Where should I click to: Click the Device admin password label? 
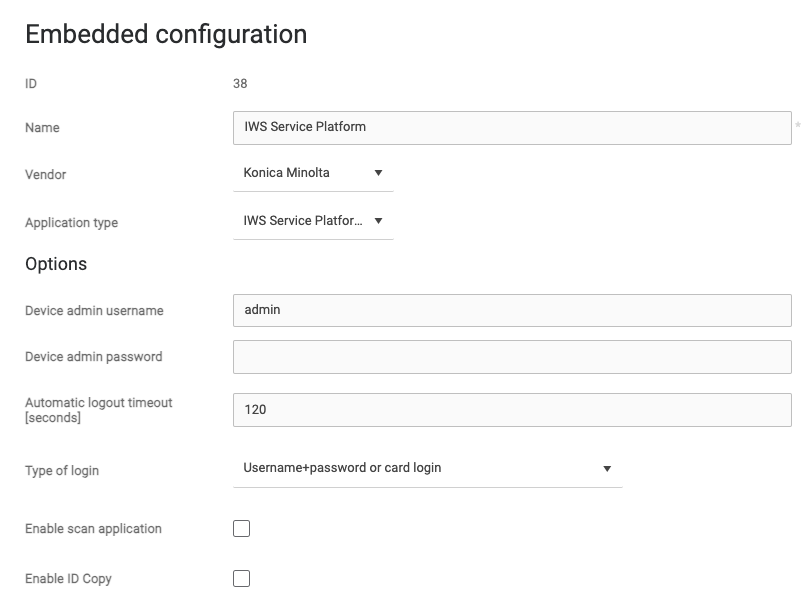(x=93, y=357)
